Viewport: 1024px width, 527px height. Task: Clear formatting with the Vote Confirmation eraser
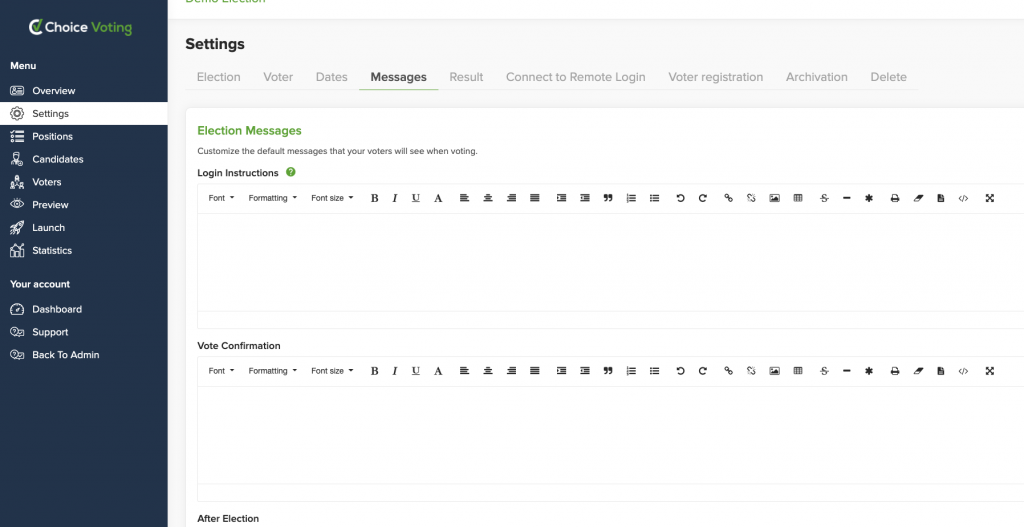point(918,371)
